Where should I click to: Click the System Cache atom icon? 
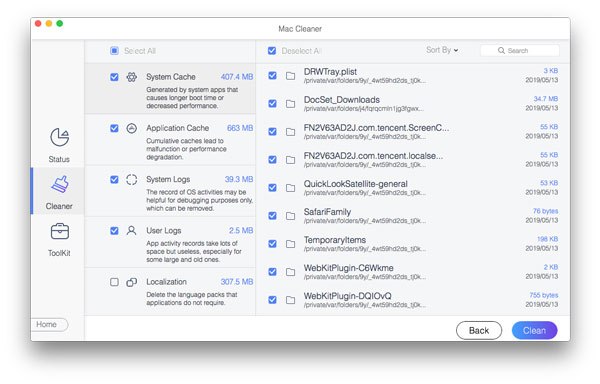(x=132, y=77)
